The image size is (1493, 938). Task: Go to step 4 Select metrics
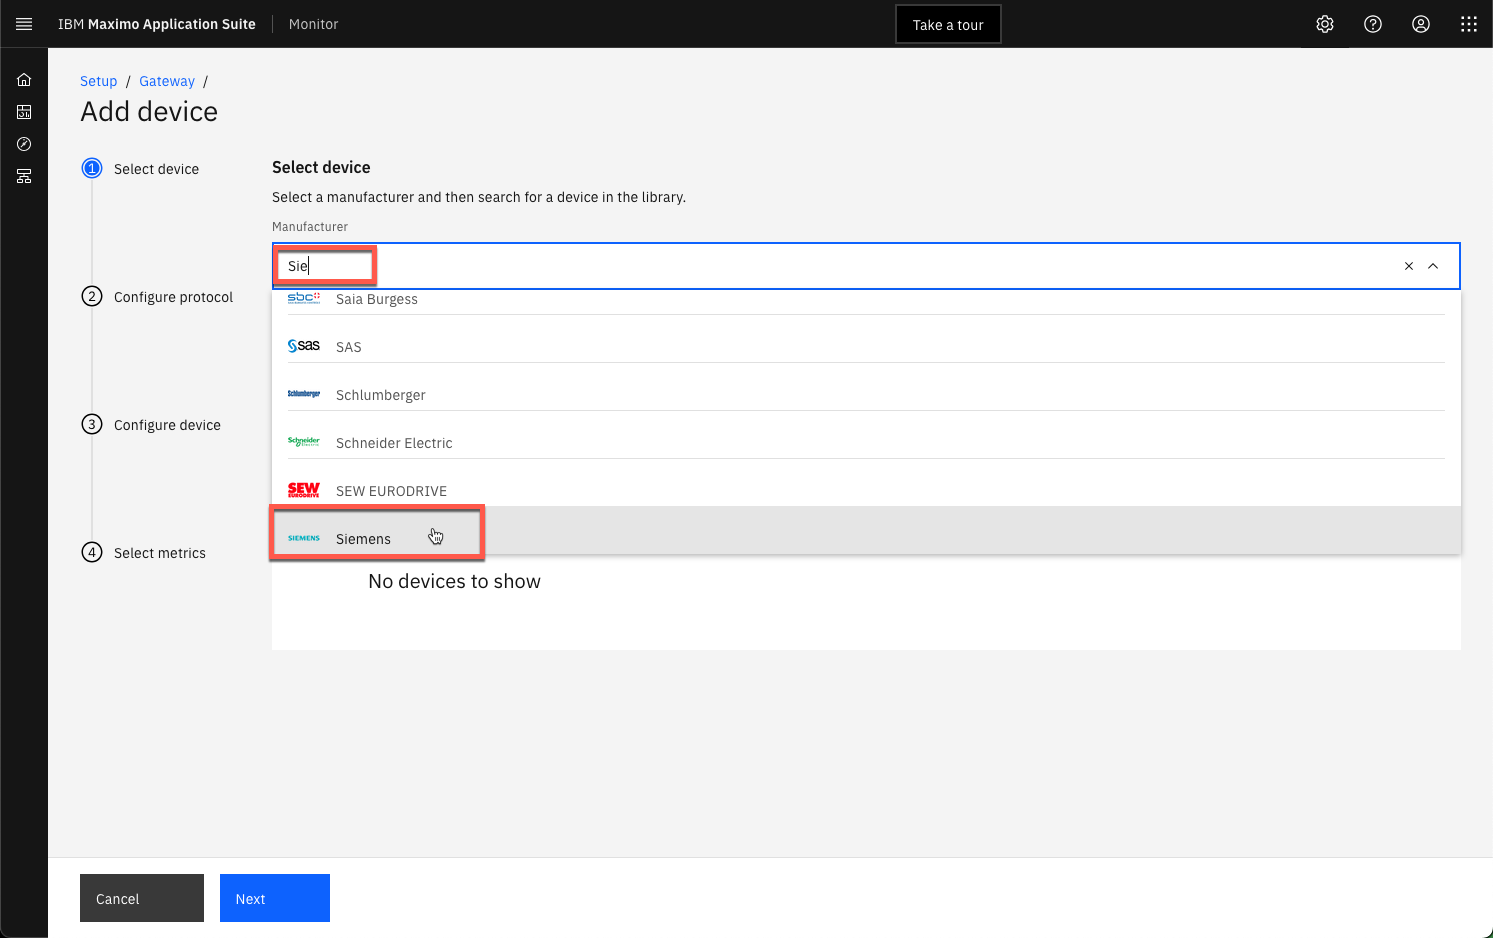tap(143, 553)
